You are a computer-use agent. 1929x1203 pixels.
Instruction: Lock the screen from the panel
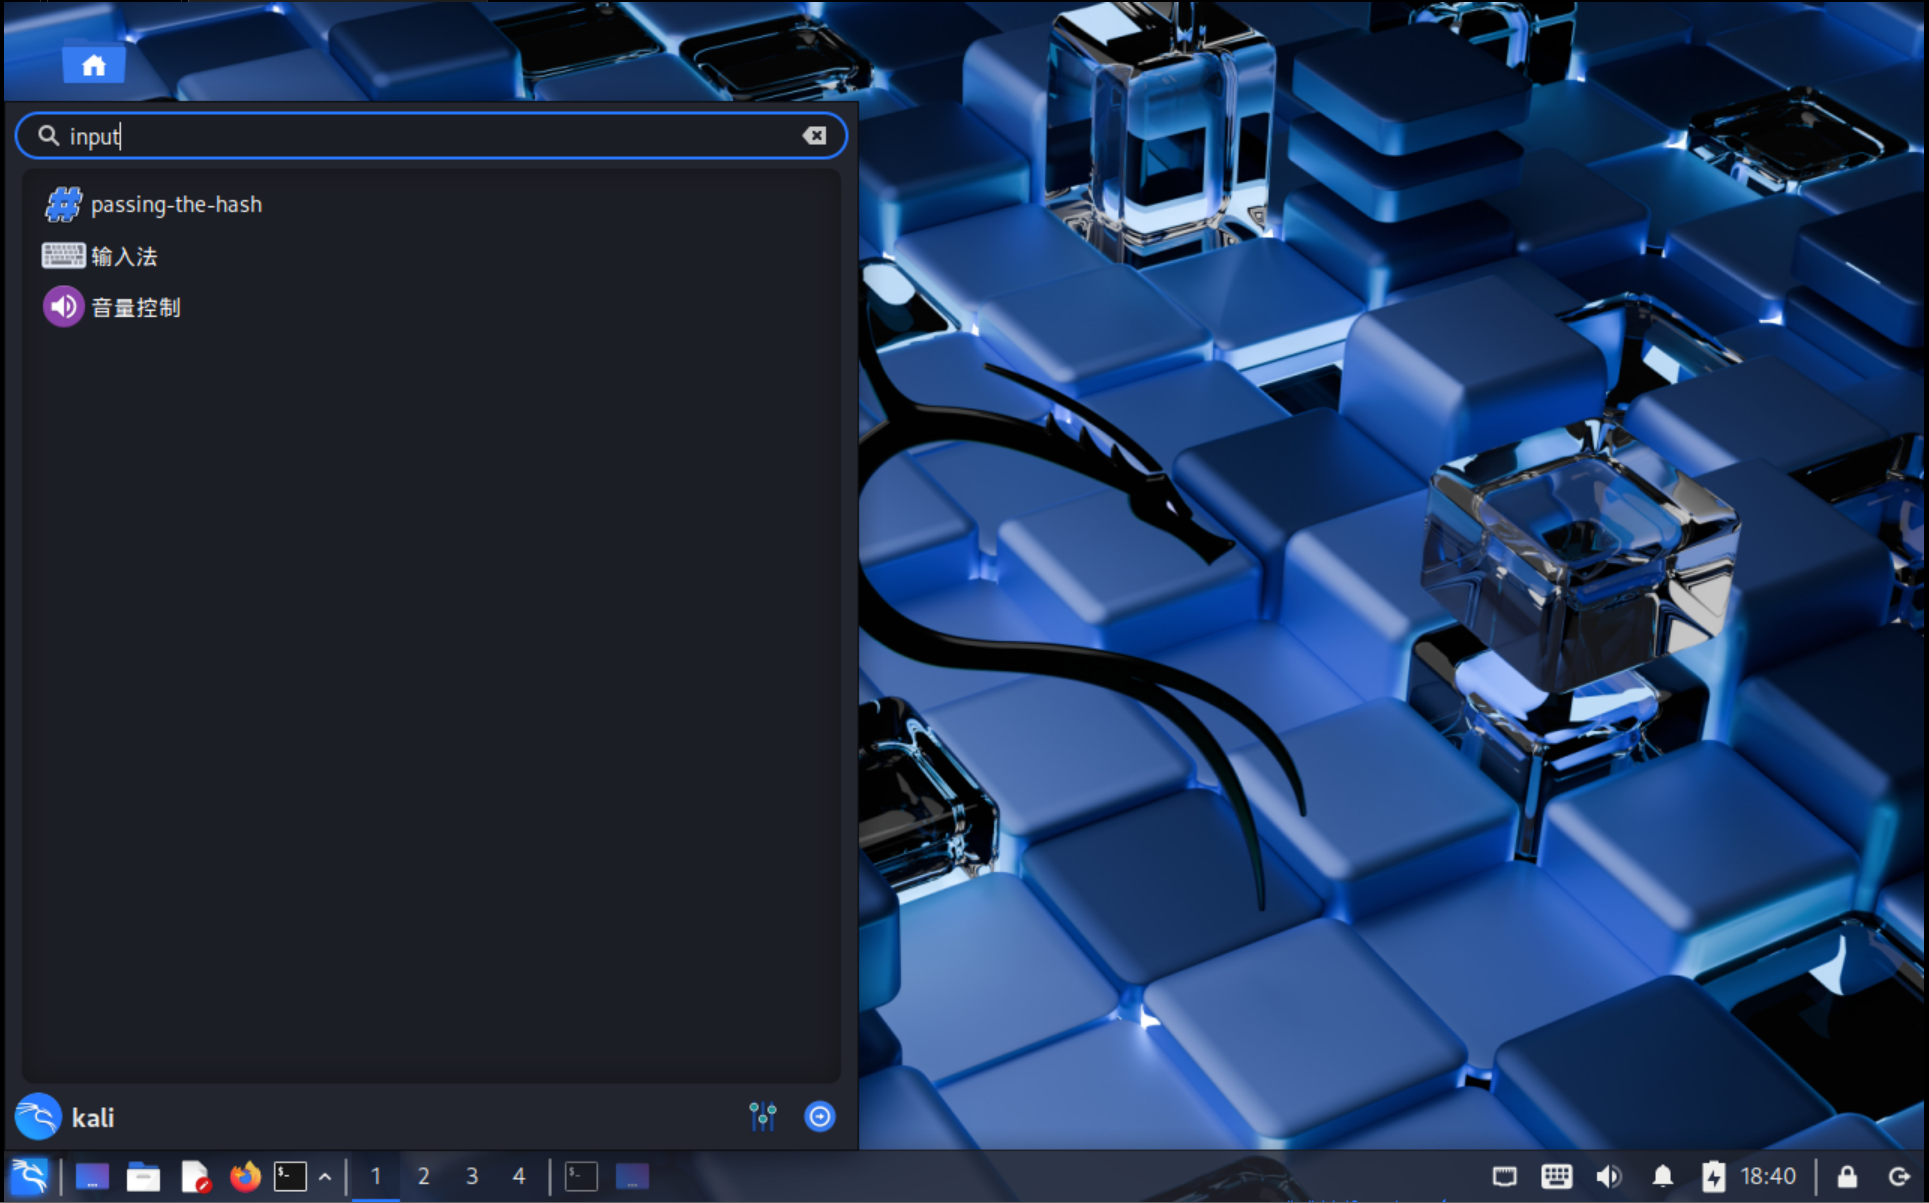(1847, 1176)
